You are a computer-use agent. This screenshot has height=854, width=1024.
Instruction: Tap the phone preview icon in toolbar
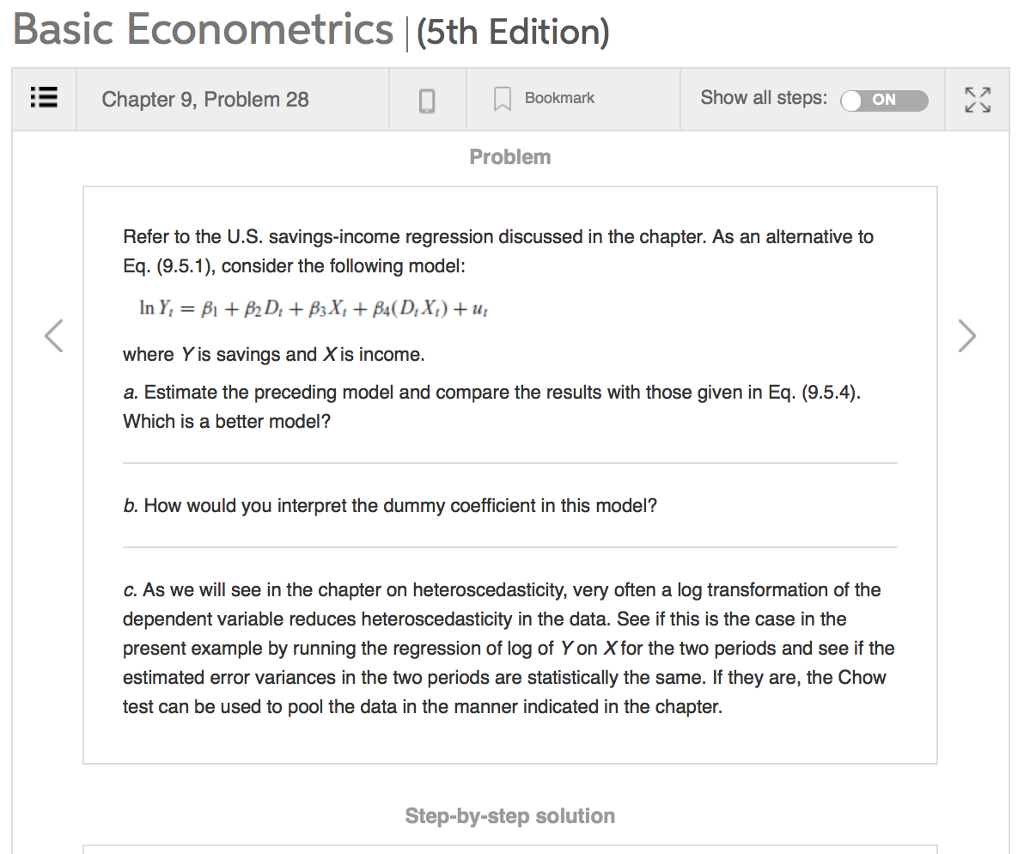click(x=427, y=98)
